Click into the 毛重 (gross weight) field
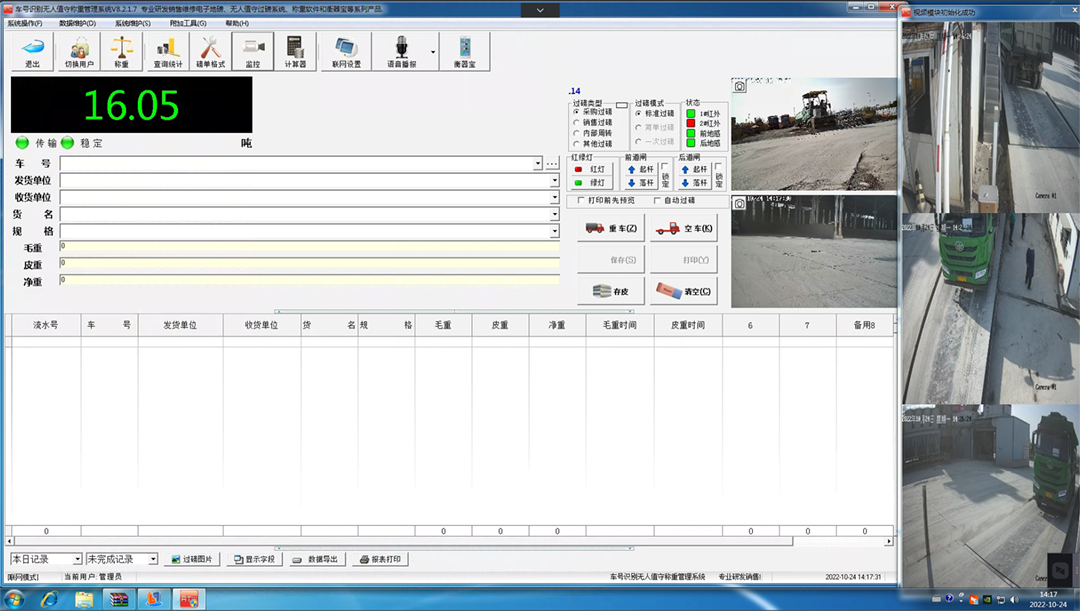Viewport: 1080px width, 611px height. coord(309,246)
